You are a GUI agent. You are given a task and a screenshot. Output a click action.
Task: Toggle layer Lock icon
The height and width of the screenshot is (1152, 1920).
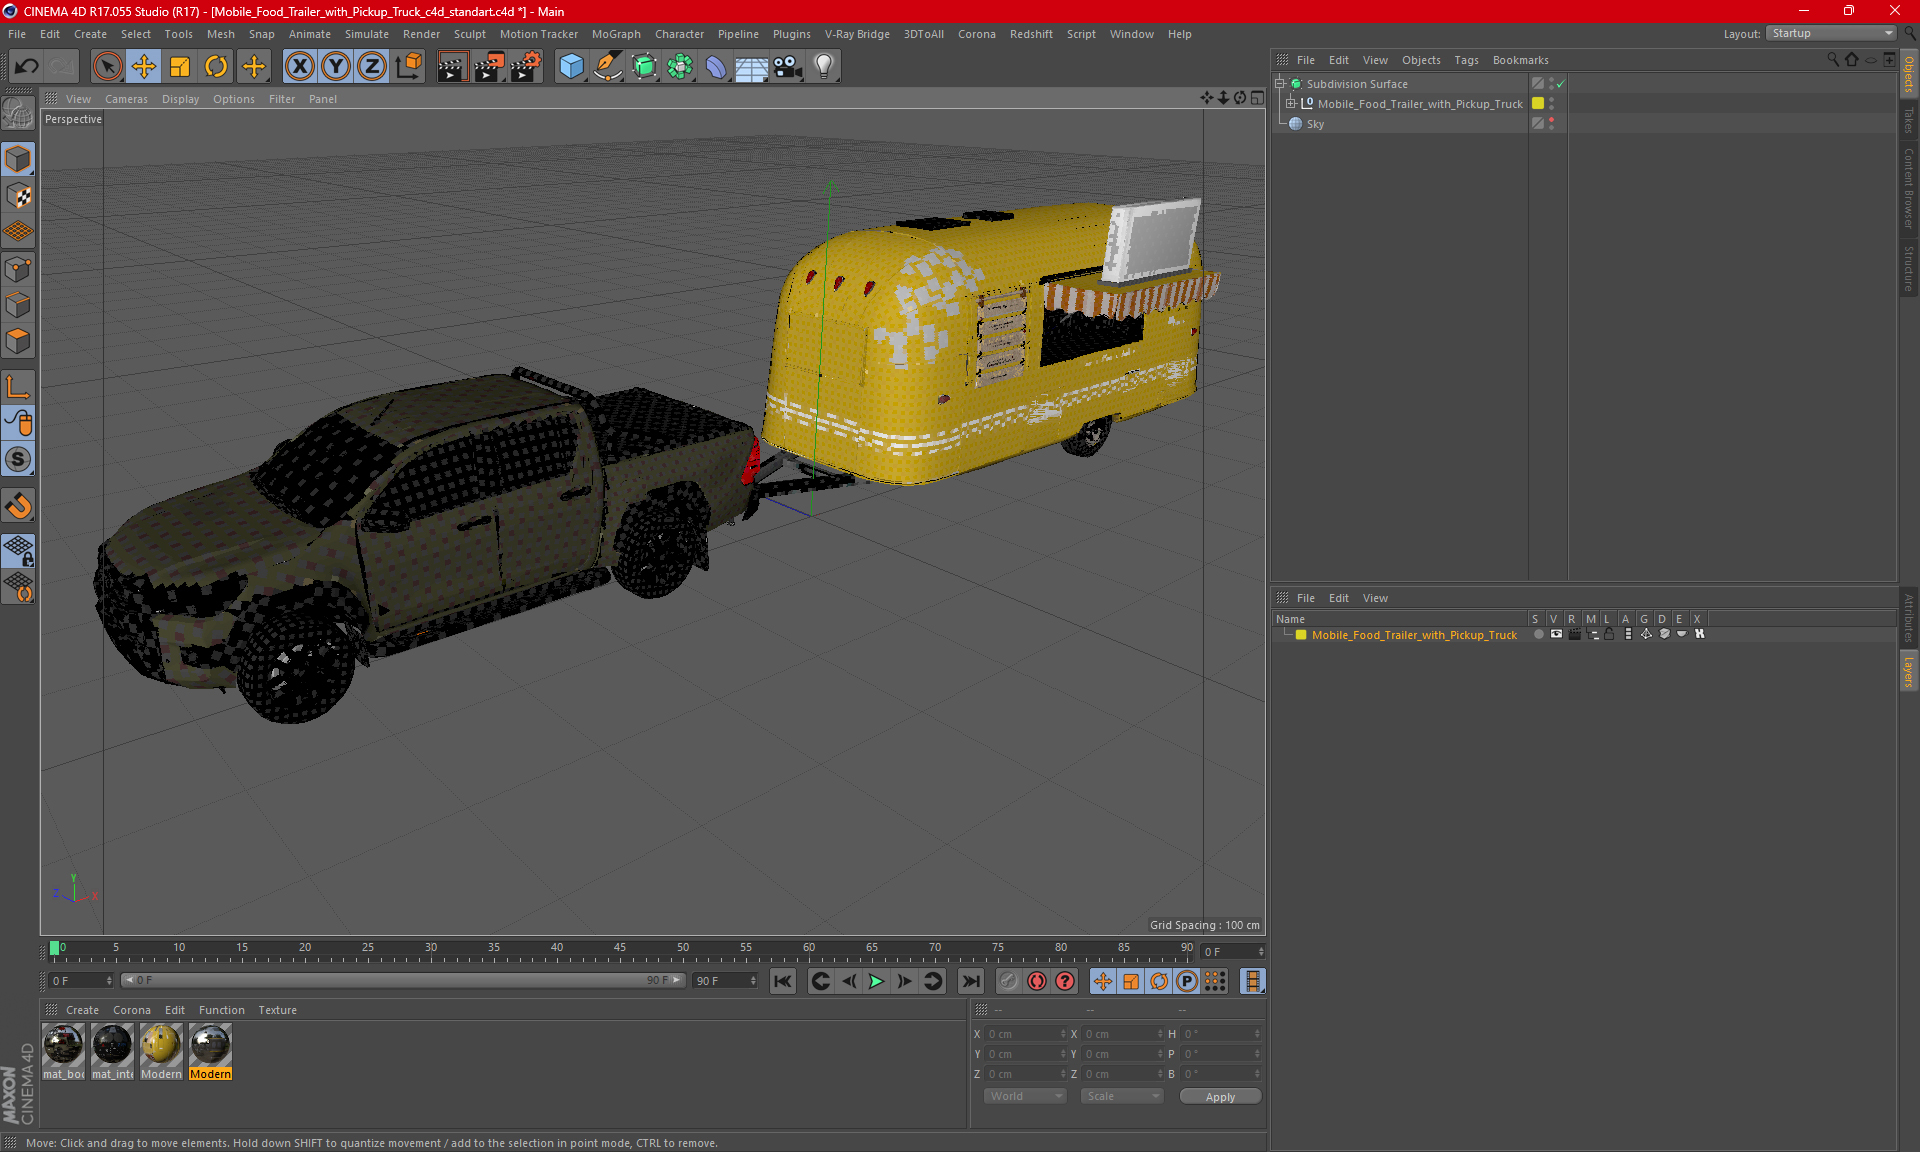(1609, 634)
